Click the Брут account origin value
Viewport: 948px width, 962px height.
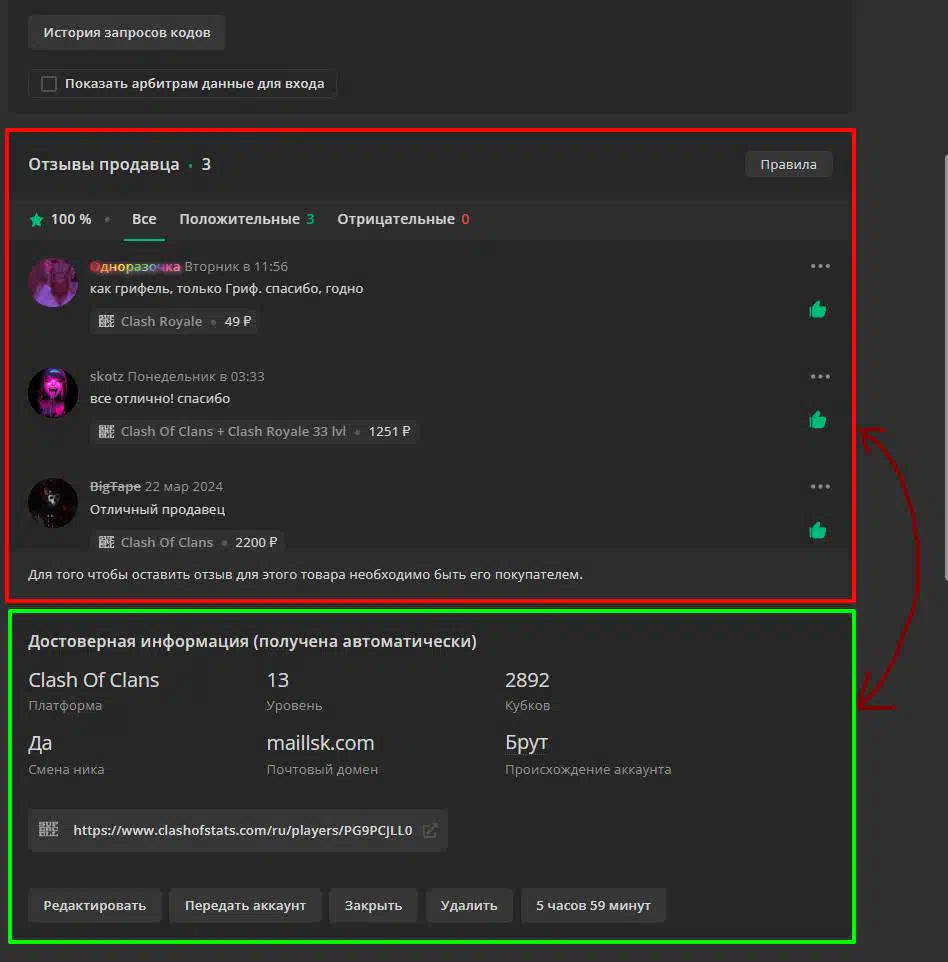coord(526,743)
